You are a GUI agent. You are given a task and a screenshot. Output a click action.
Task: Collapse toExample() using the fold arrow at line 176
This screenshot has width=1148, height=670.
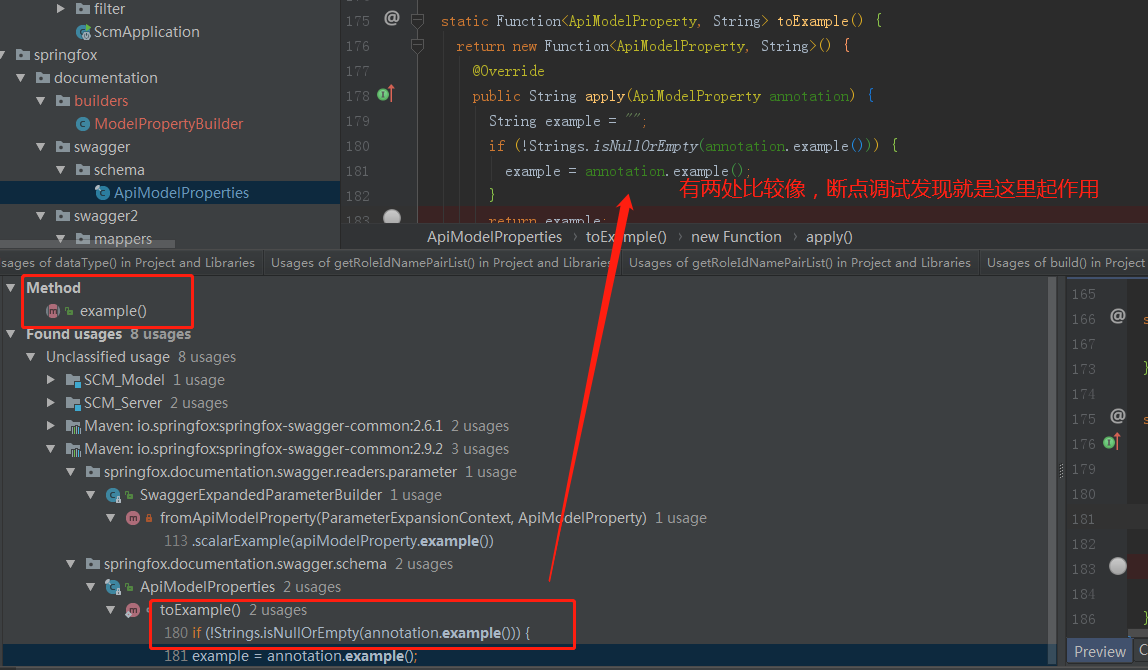[417, 43]
